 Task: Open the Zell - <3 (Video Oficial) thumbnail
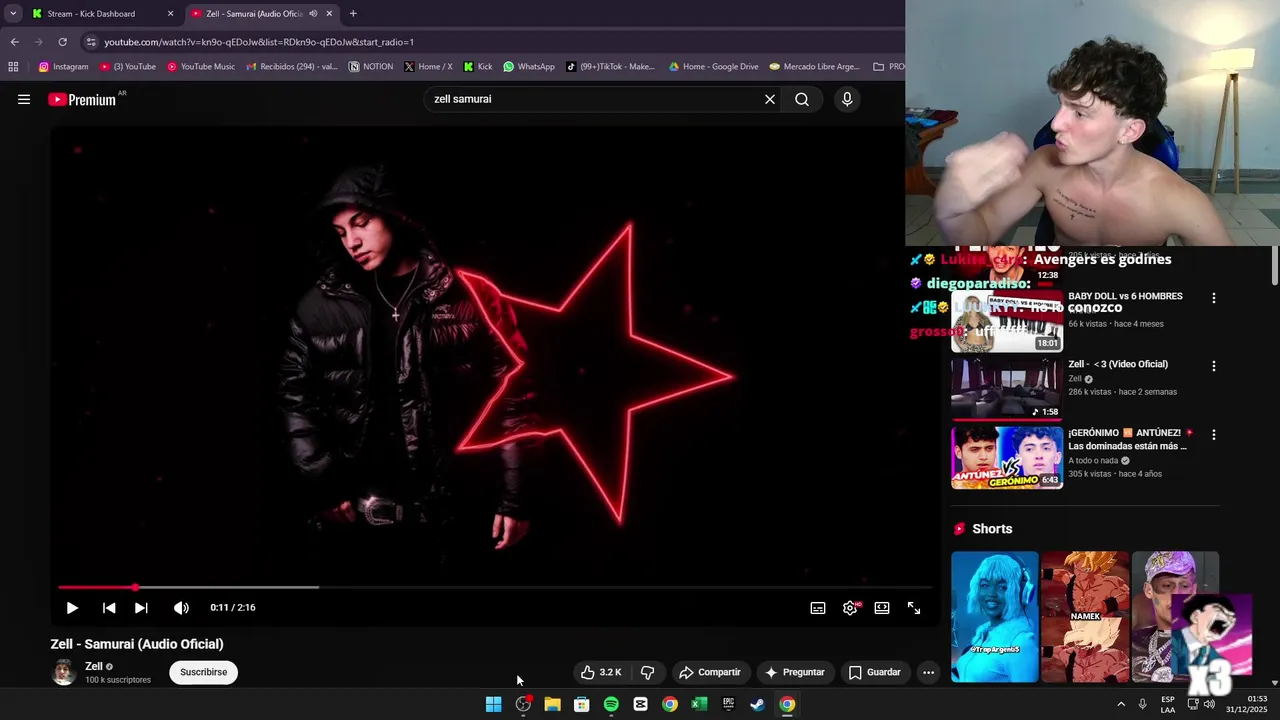pyautogui.click(x=1007, y=389)
